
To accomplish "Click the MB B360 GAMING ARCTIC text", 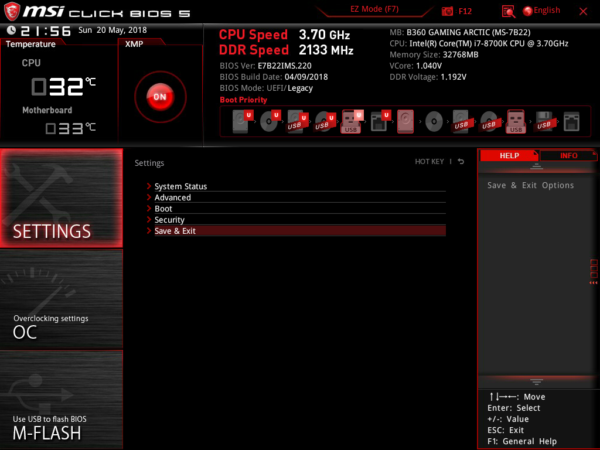I will click(x=460, y=32).
